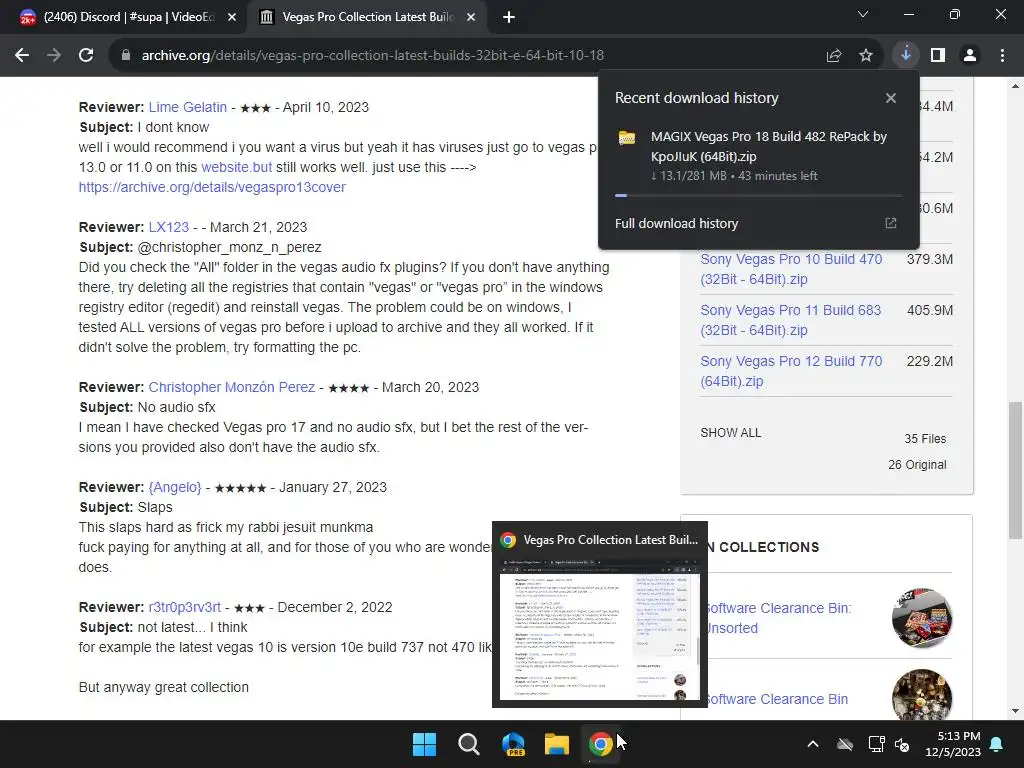Toggle the Chrome downloads bubble icon
Screen dimensions: 1024x768
(906, 56)
